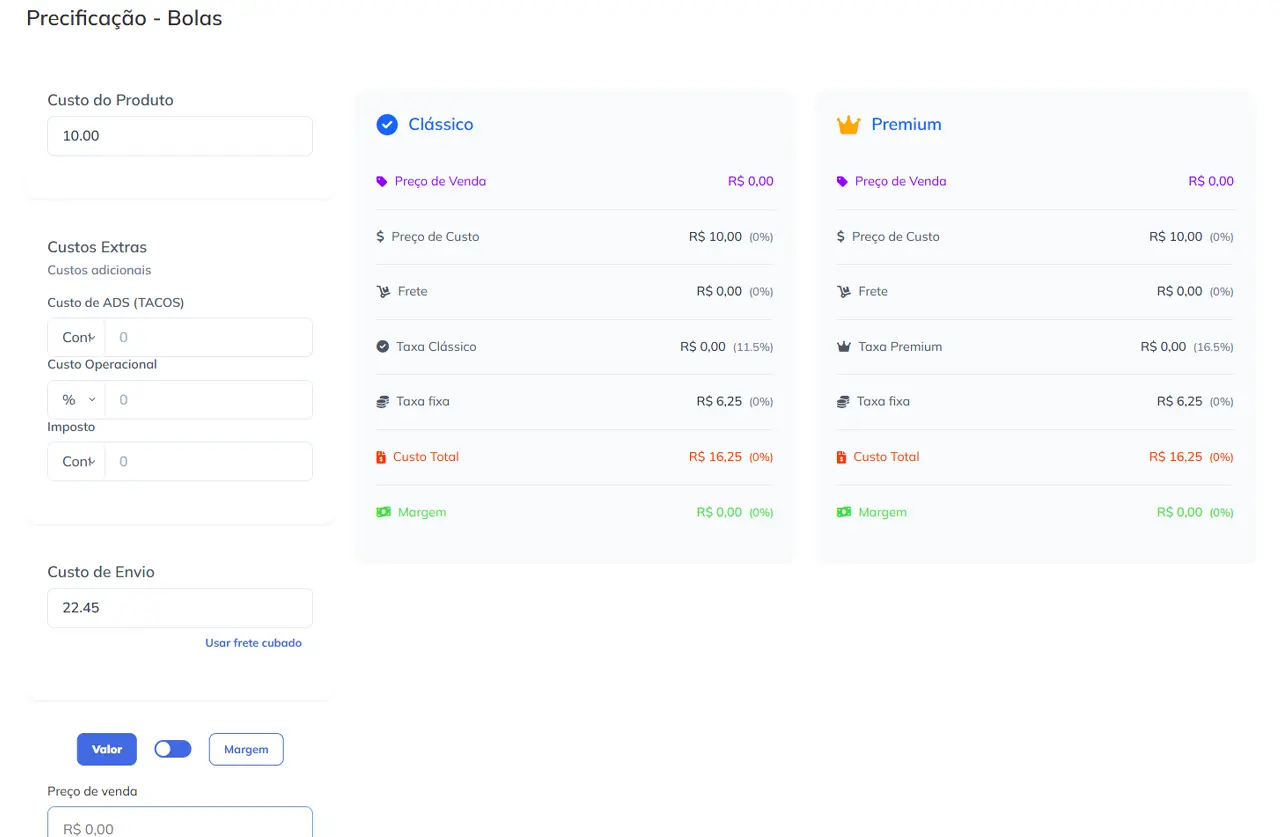
Task: Click the green Margem money icon in Premium card
Action: (843, 512)
